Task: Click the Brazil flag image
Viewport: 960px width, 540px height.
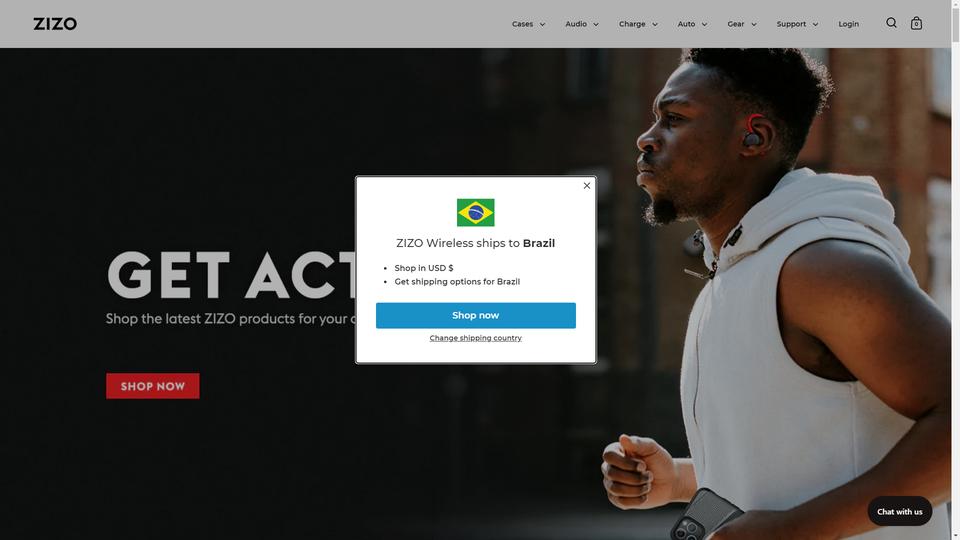Action: (476, 212)
